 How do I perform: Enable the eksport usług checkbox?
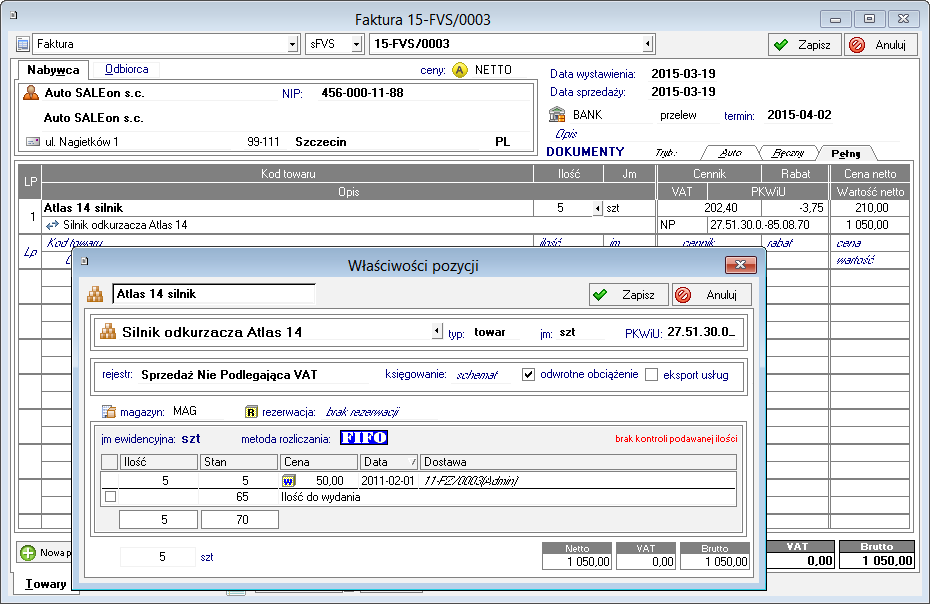[651, 375]
